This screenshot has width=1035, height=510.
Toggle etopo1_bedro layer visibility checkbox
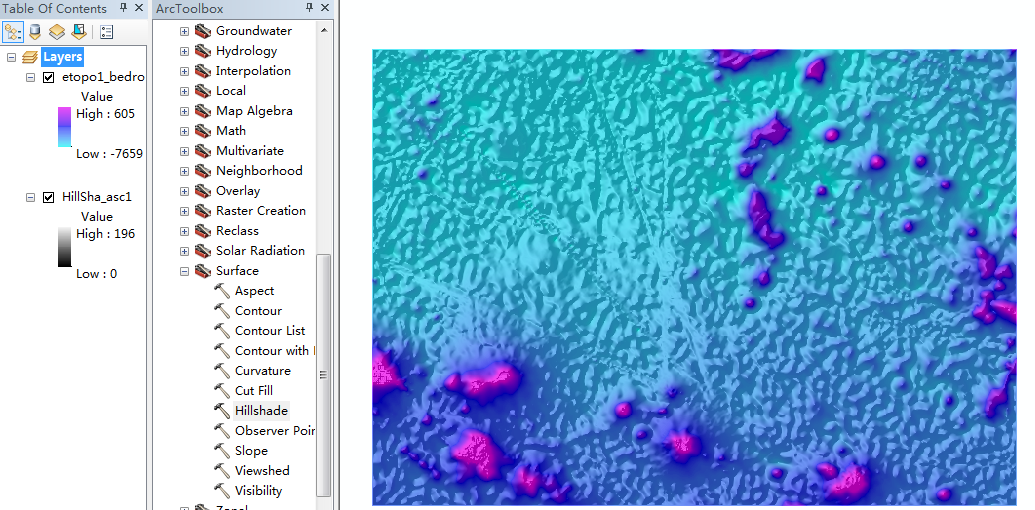tap(48, 77)
